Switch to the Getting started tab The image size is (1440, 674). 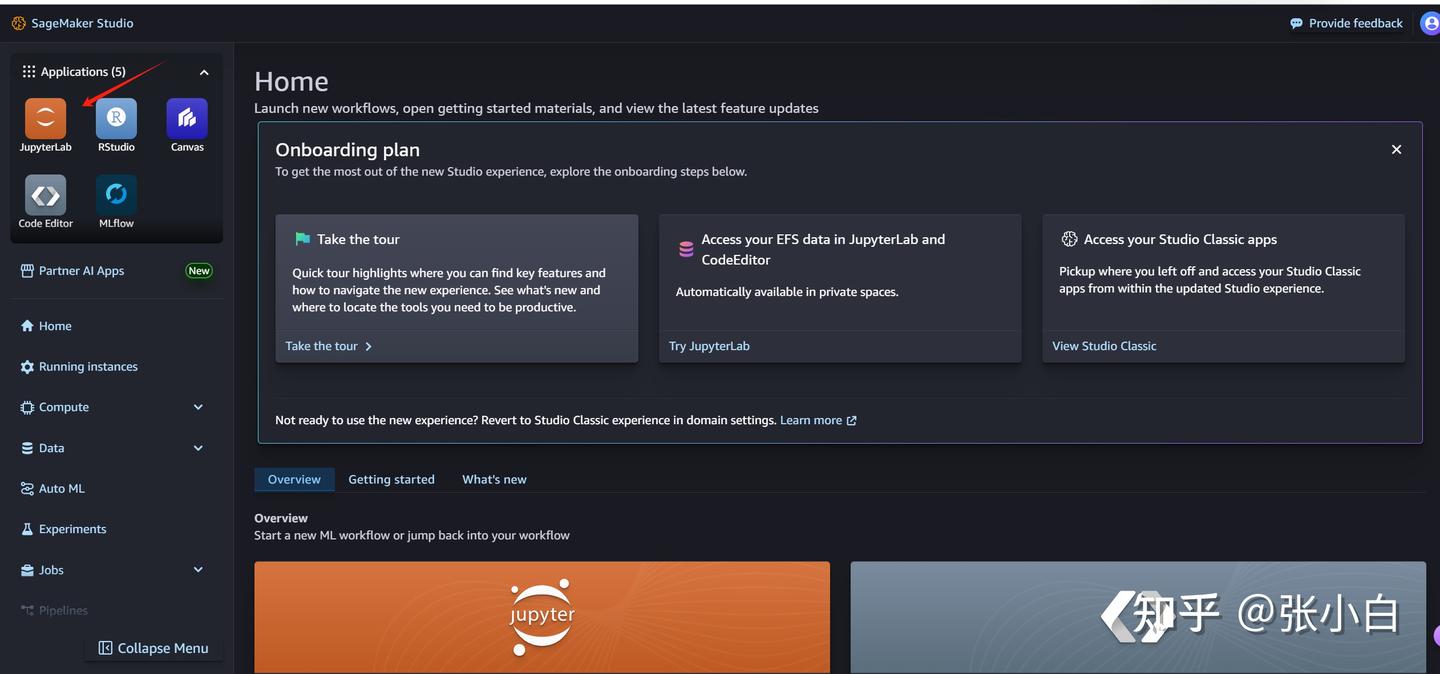[391, 480]
